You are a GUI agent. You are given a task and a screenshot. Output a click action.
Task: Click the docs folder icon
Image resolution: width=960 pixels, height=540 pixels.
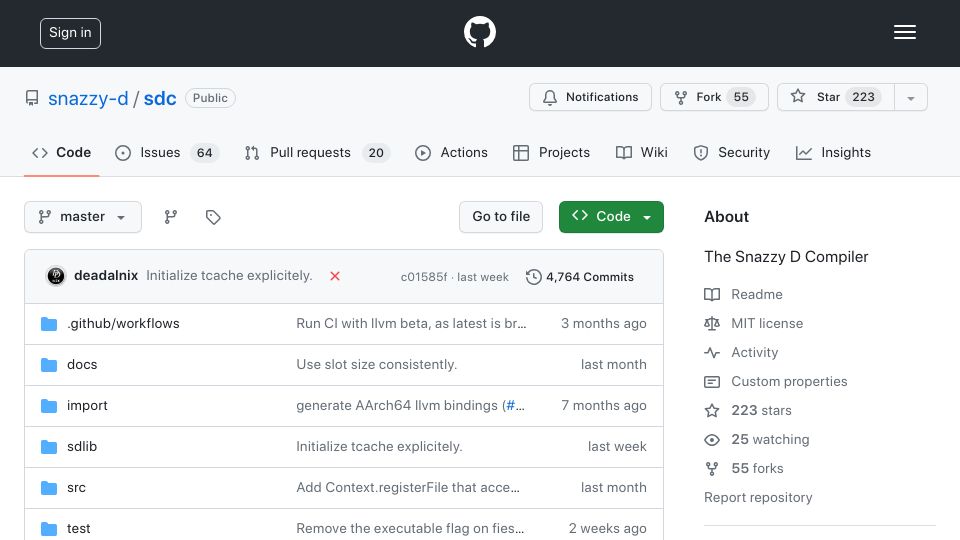click(x=49, y=365)
